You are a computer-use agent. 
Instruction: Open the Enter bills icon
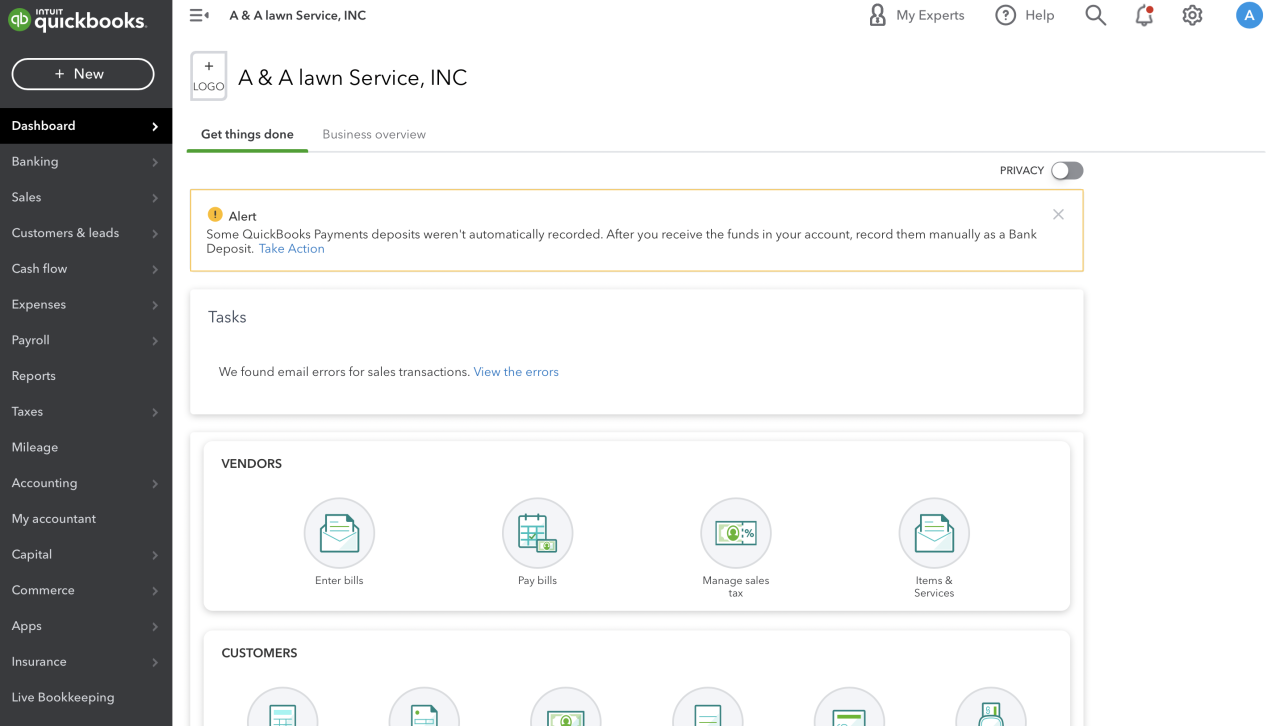pyautogui.click(x=339, y=533)
